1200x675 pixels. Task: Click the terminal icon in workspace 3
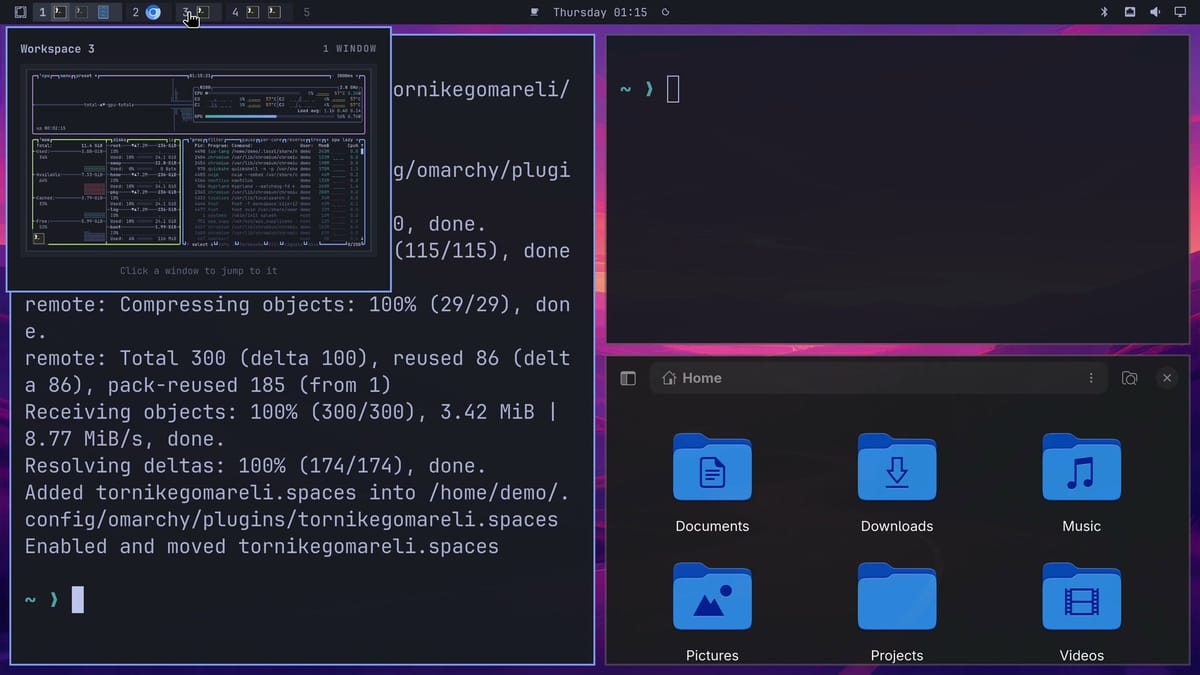pyautogui.click(x=203, y=12)
